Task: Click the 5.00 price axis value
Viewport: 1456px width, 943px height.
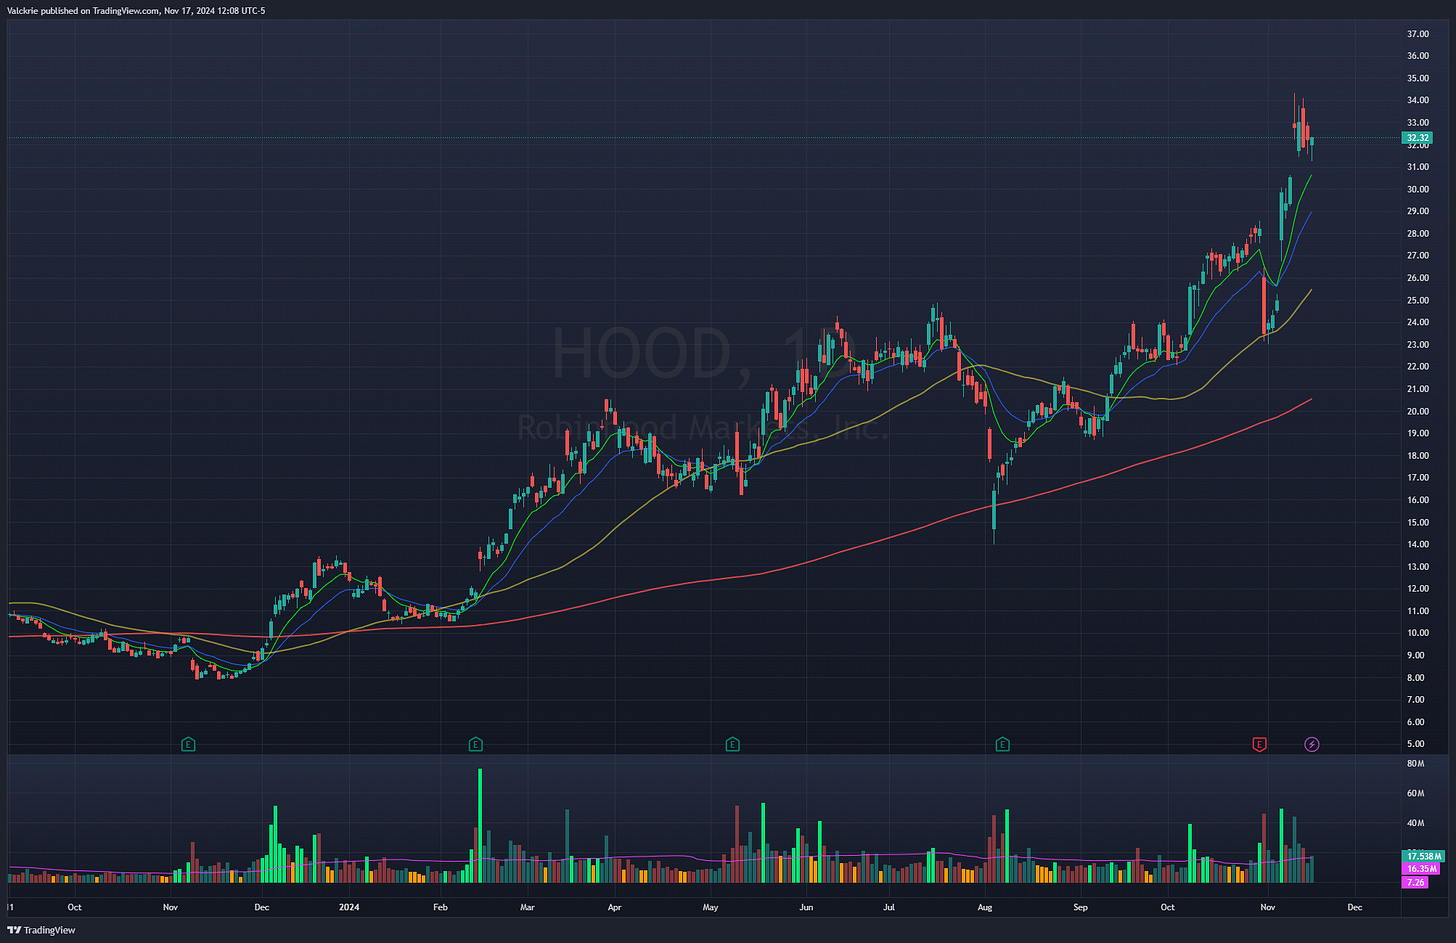Action: [1416, 744]
